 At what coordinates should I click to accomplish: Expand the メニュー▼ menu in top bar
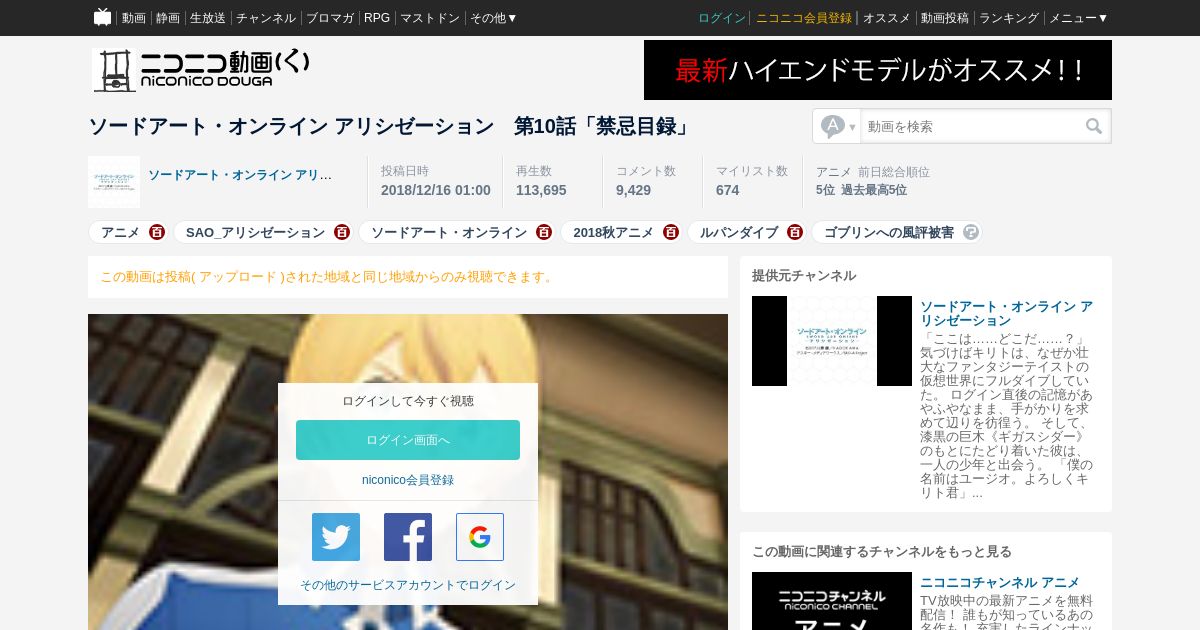point(1078,18)
